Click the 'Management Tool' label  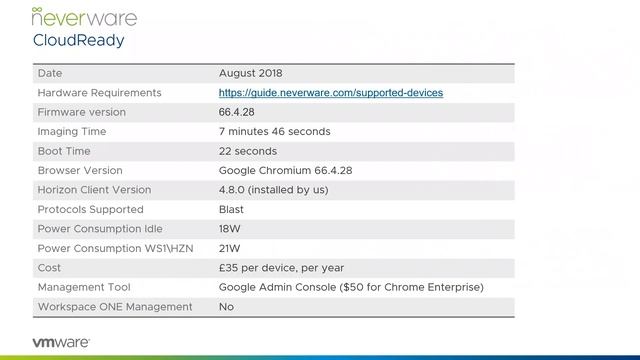(84, 287)
